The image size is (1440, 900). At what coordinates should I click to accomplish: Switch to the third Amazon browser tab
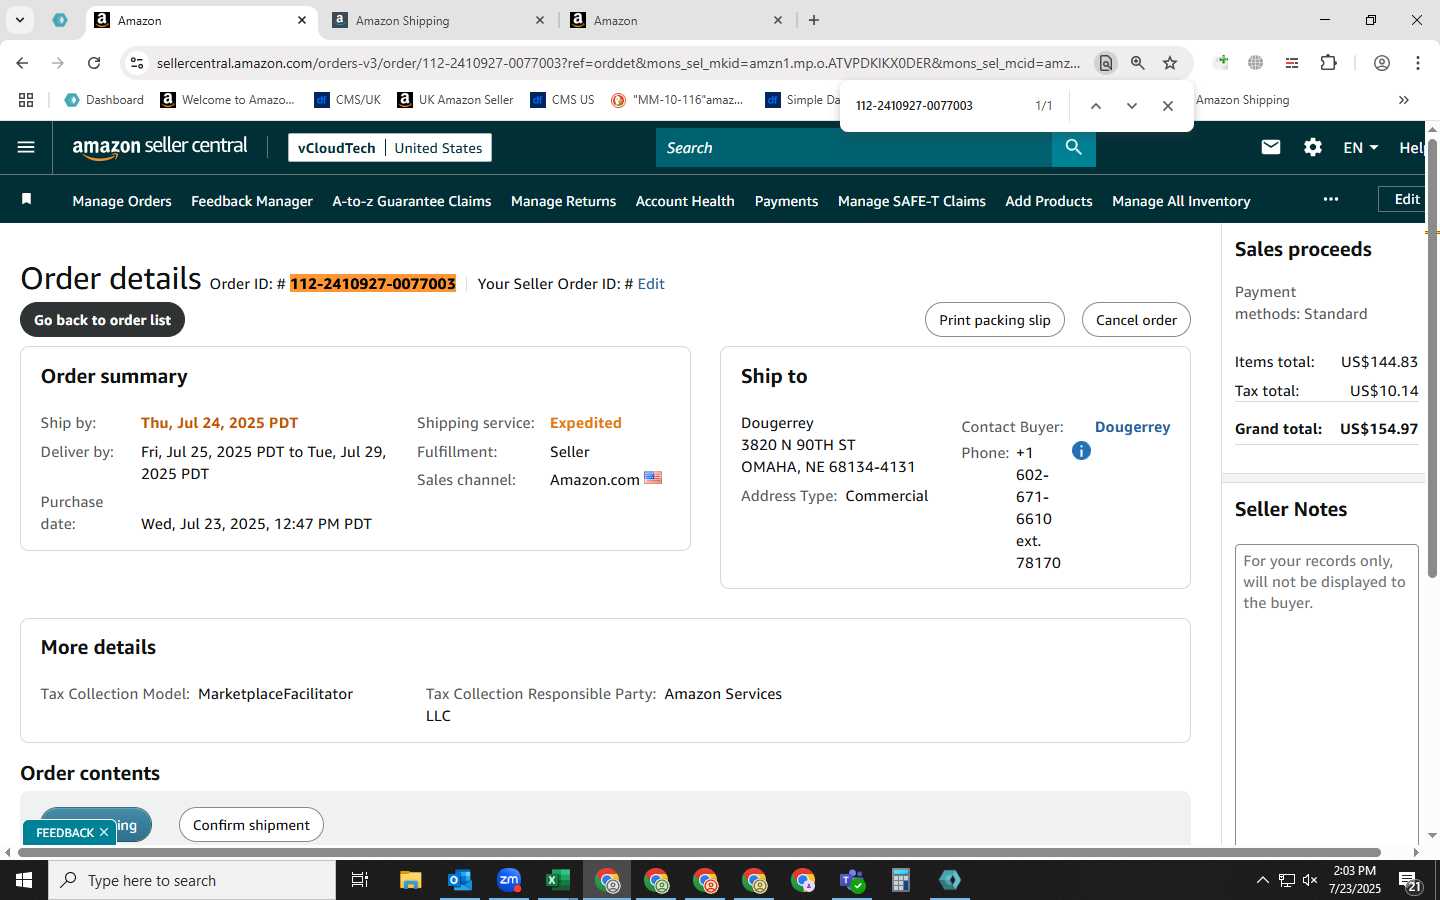pyautogui.click(x=676, y=20)
